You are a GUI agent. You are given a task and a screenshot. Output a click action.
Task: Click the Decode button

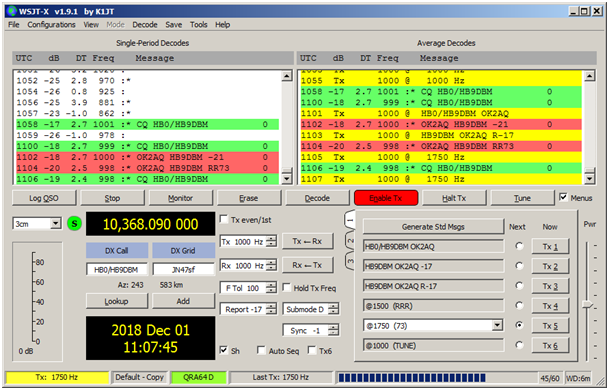[x=317, y=198]
